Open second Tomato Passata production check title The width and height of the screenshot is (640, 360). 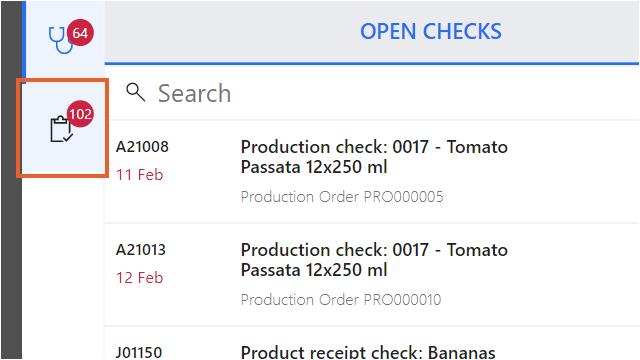click(374, 260)
